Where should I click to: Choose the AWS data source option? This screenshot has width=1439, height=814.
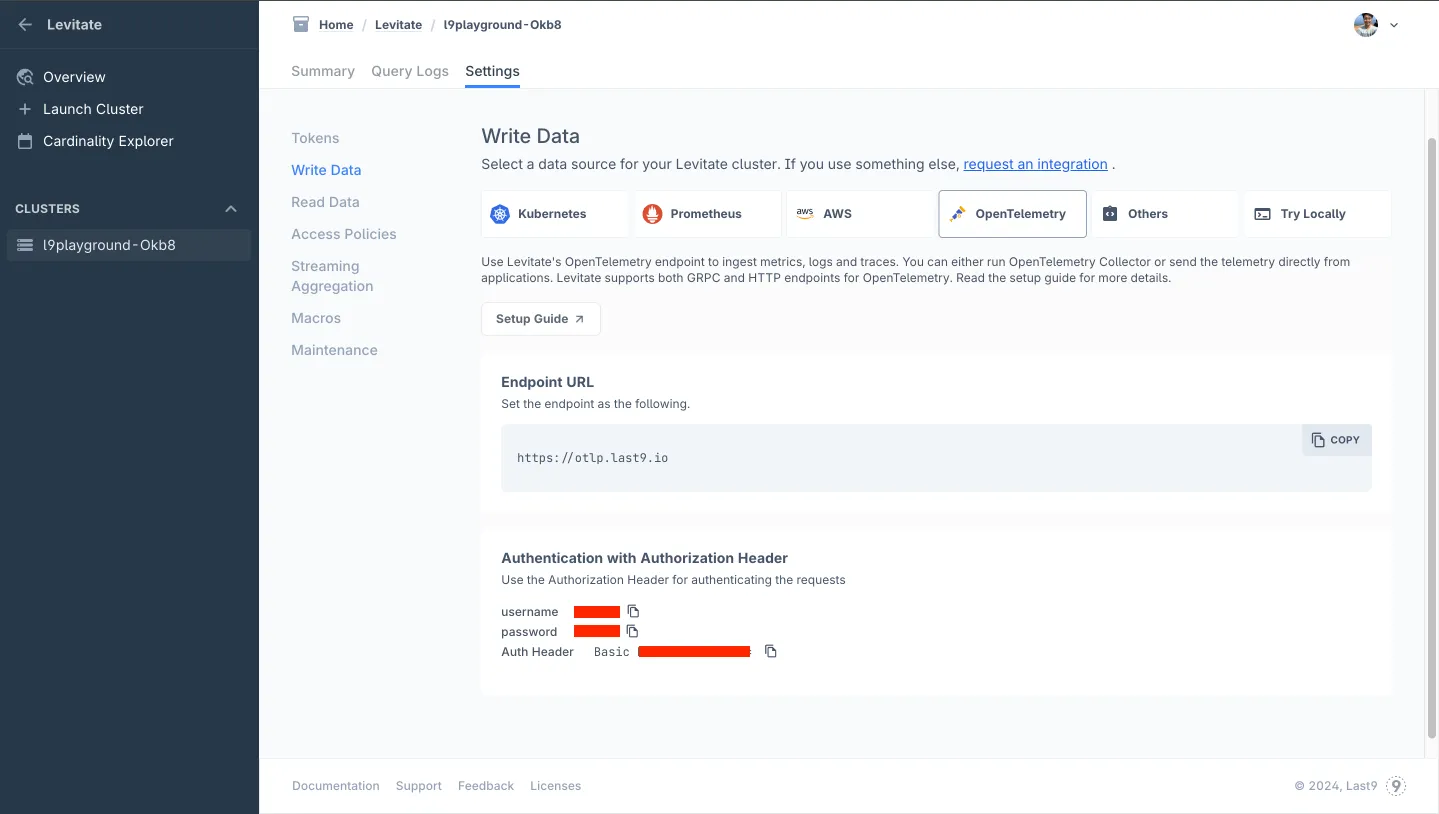pos(860,214)
